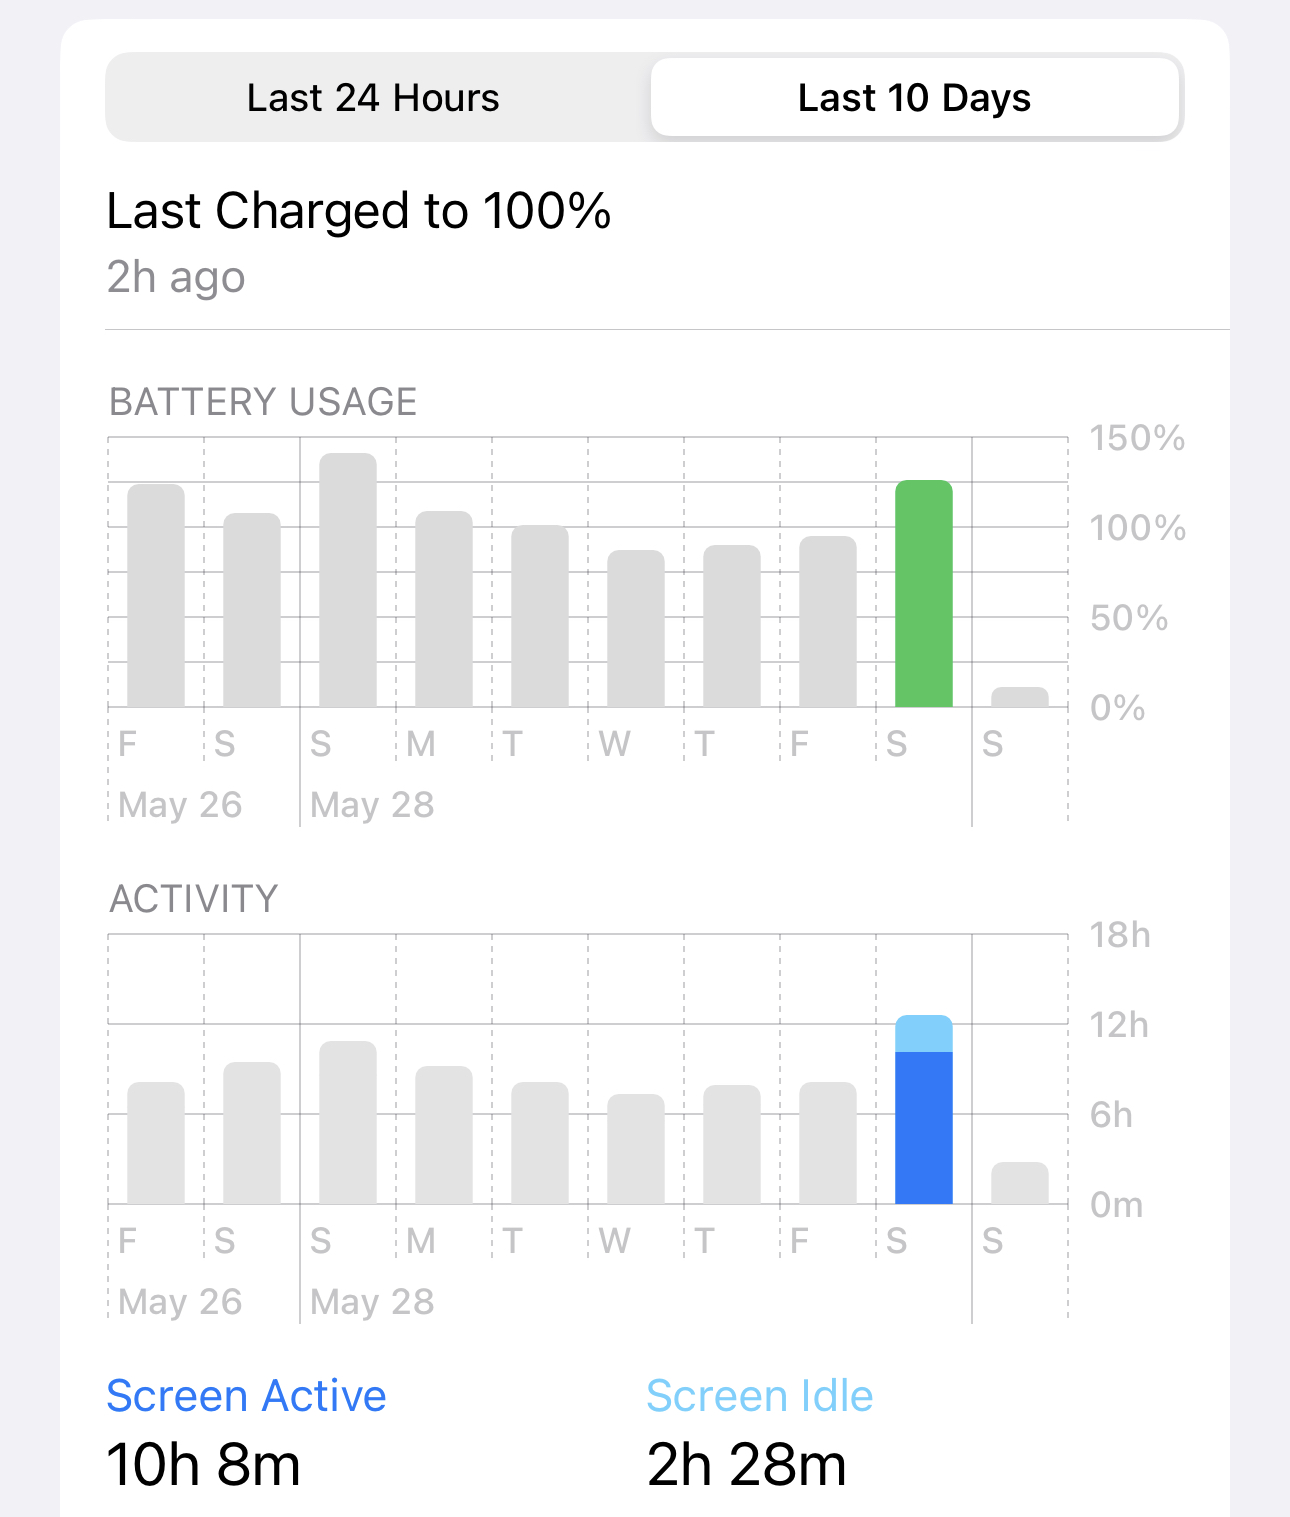Tap the dark blue Screen Active bar segment
Image resolution: width=1290 pixels, height=1517 pixels.
coord(923,1128)
